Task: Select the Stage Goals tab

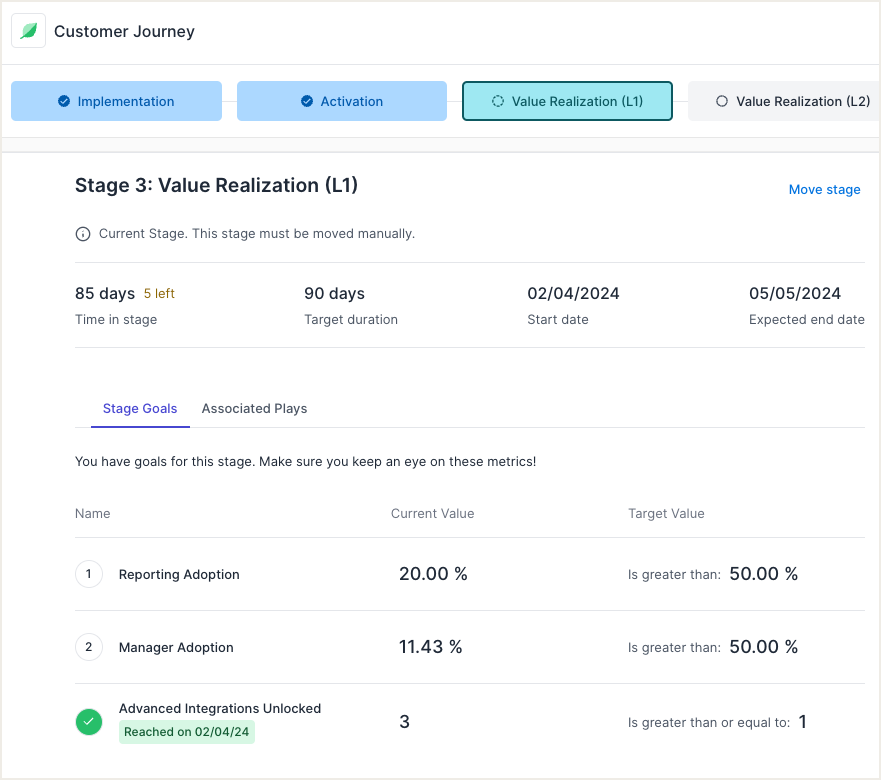Action: click(x=140, y=408)
